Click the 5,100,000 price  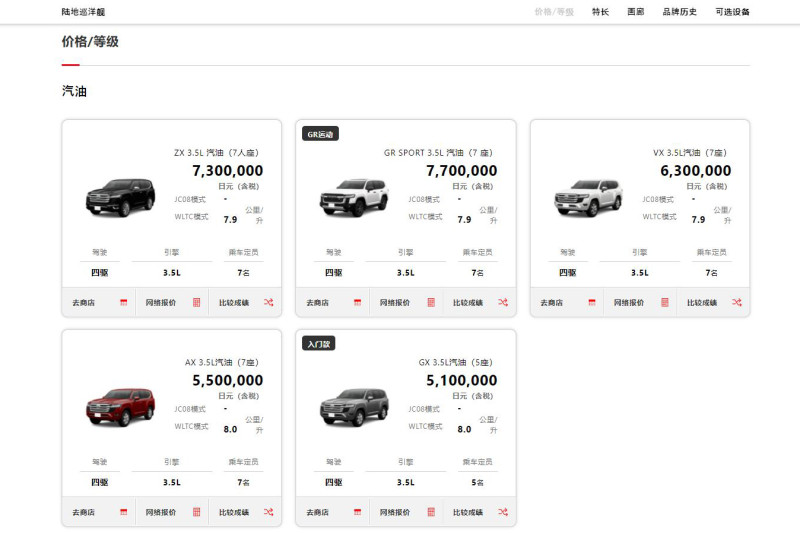coord(462,380)
